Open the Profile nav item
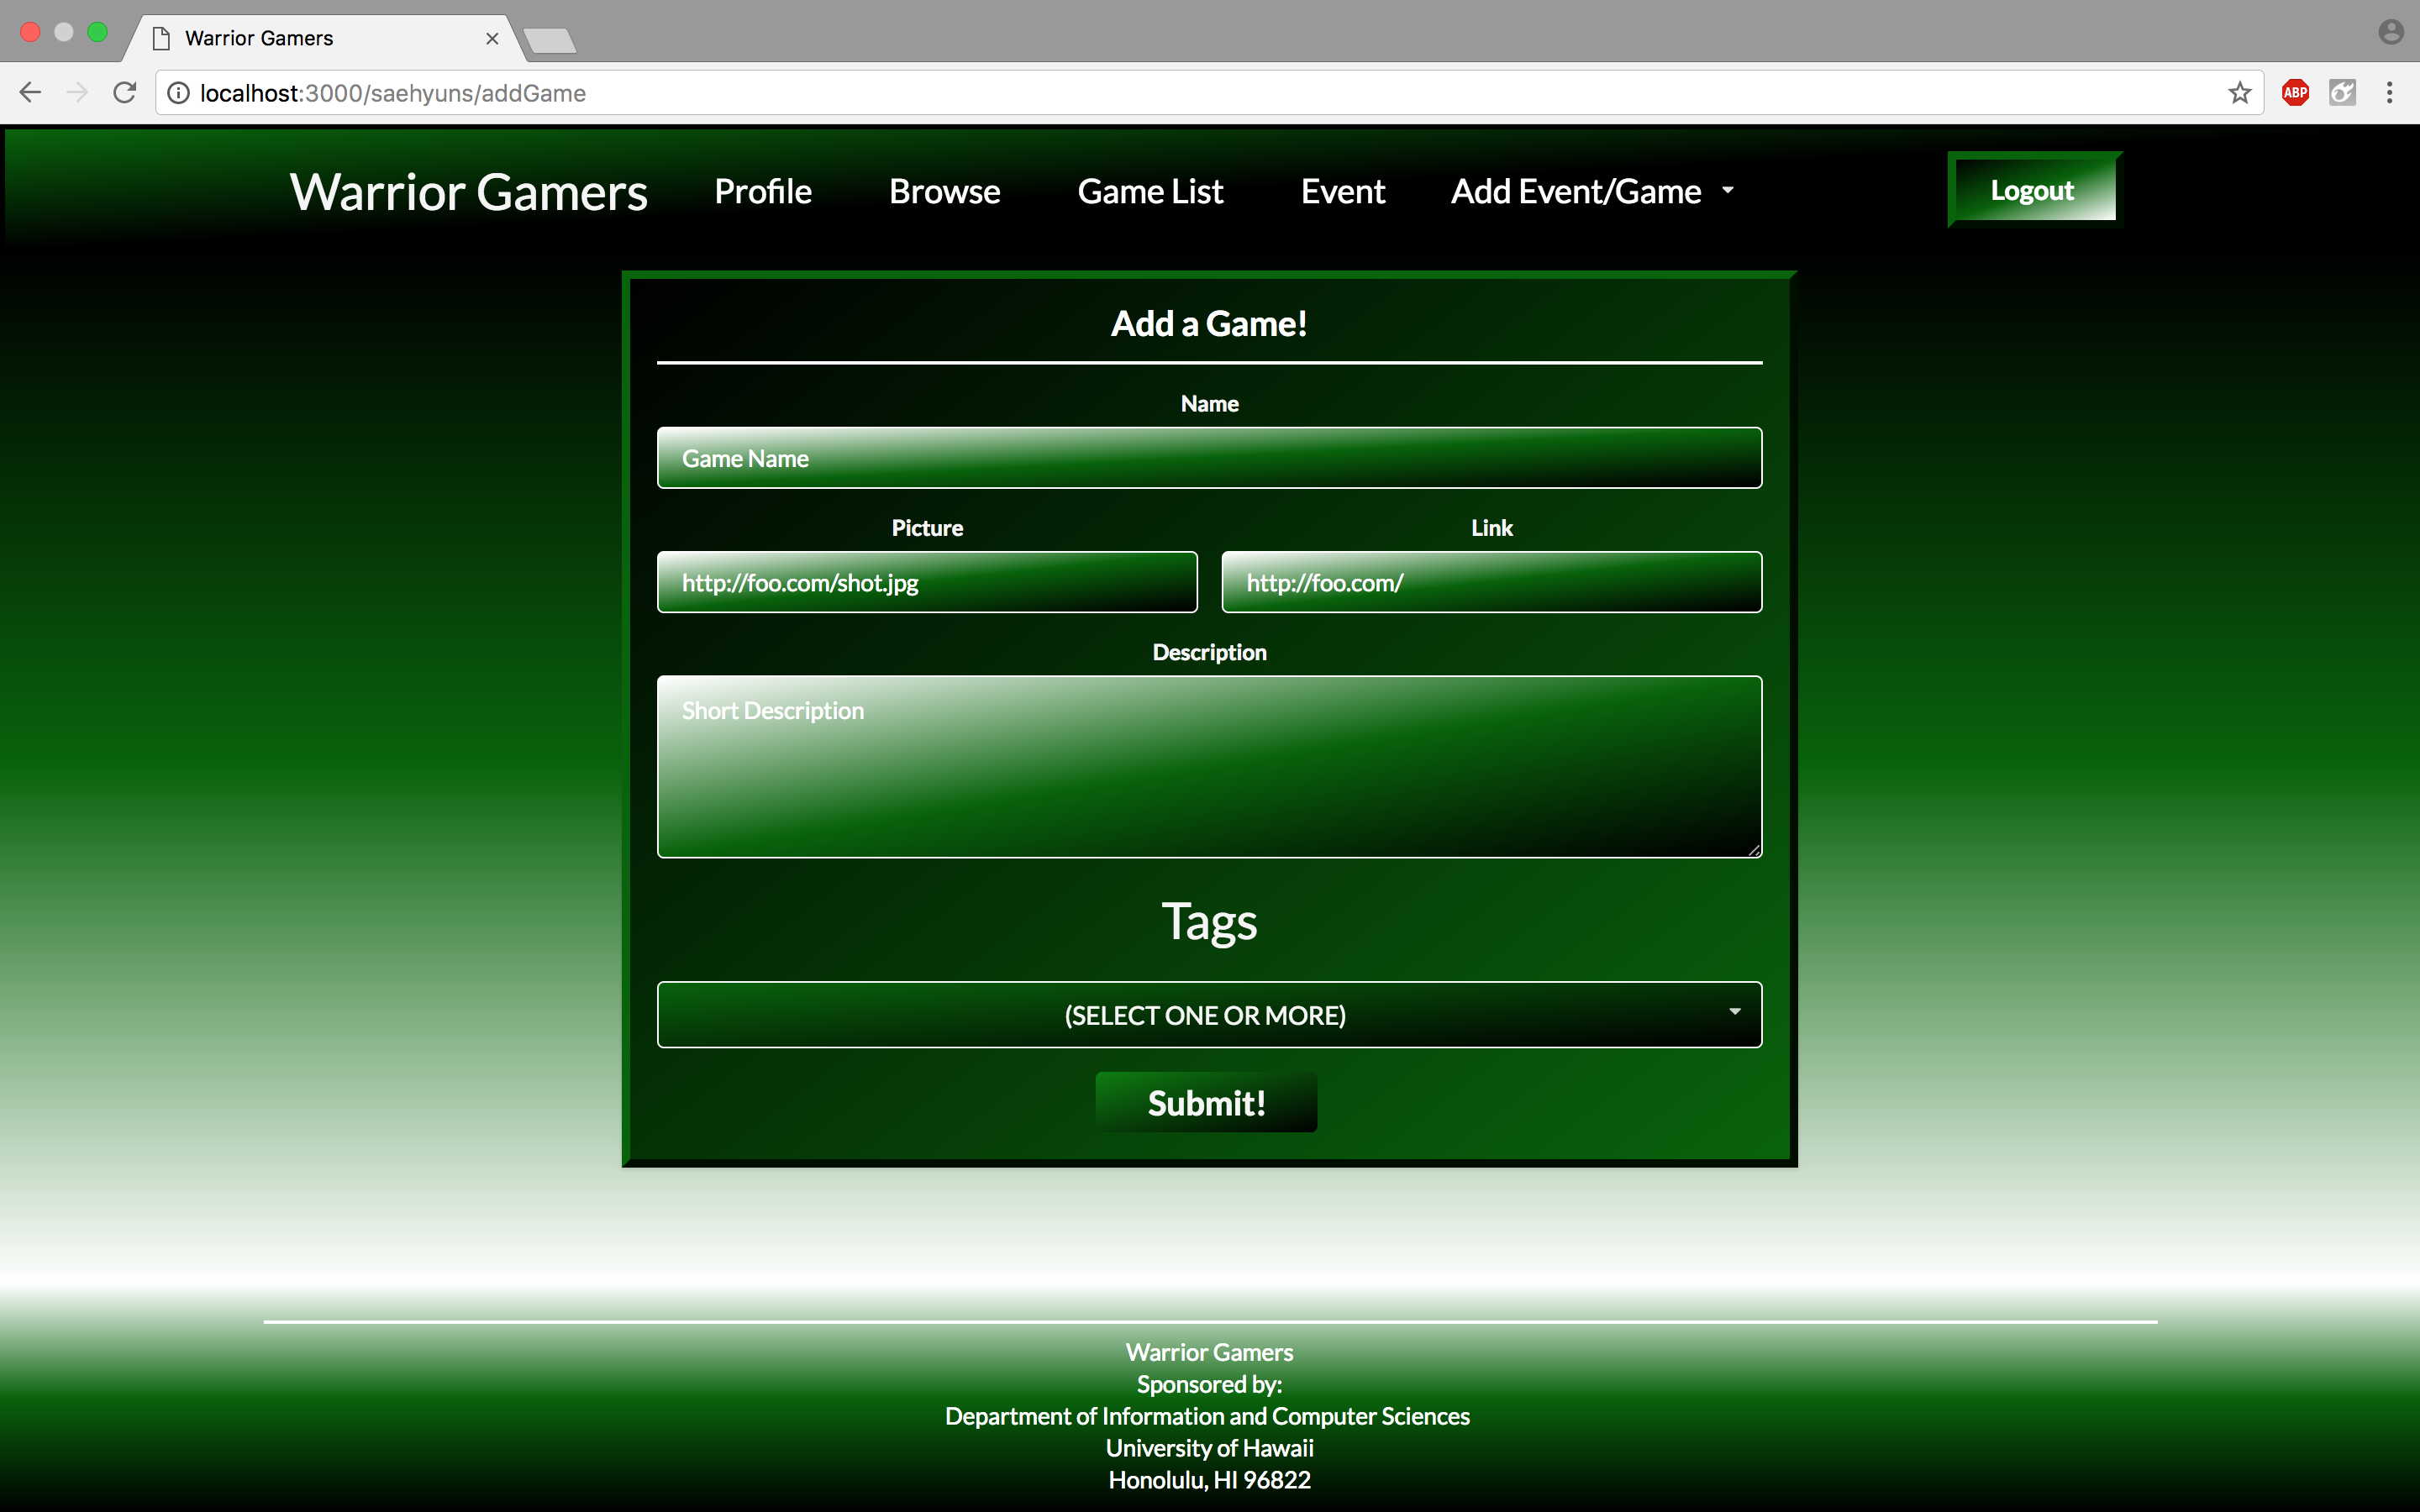 pyautogui.click(x=763, y=191)
